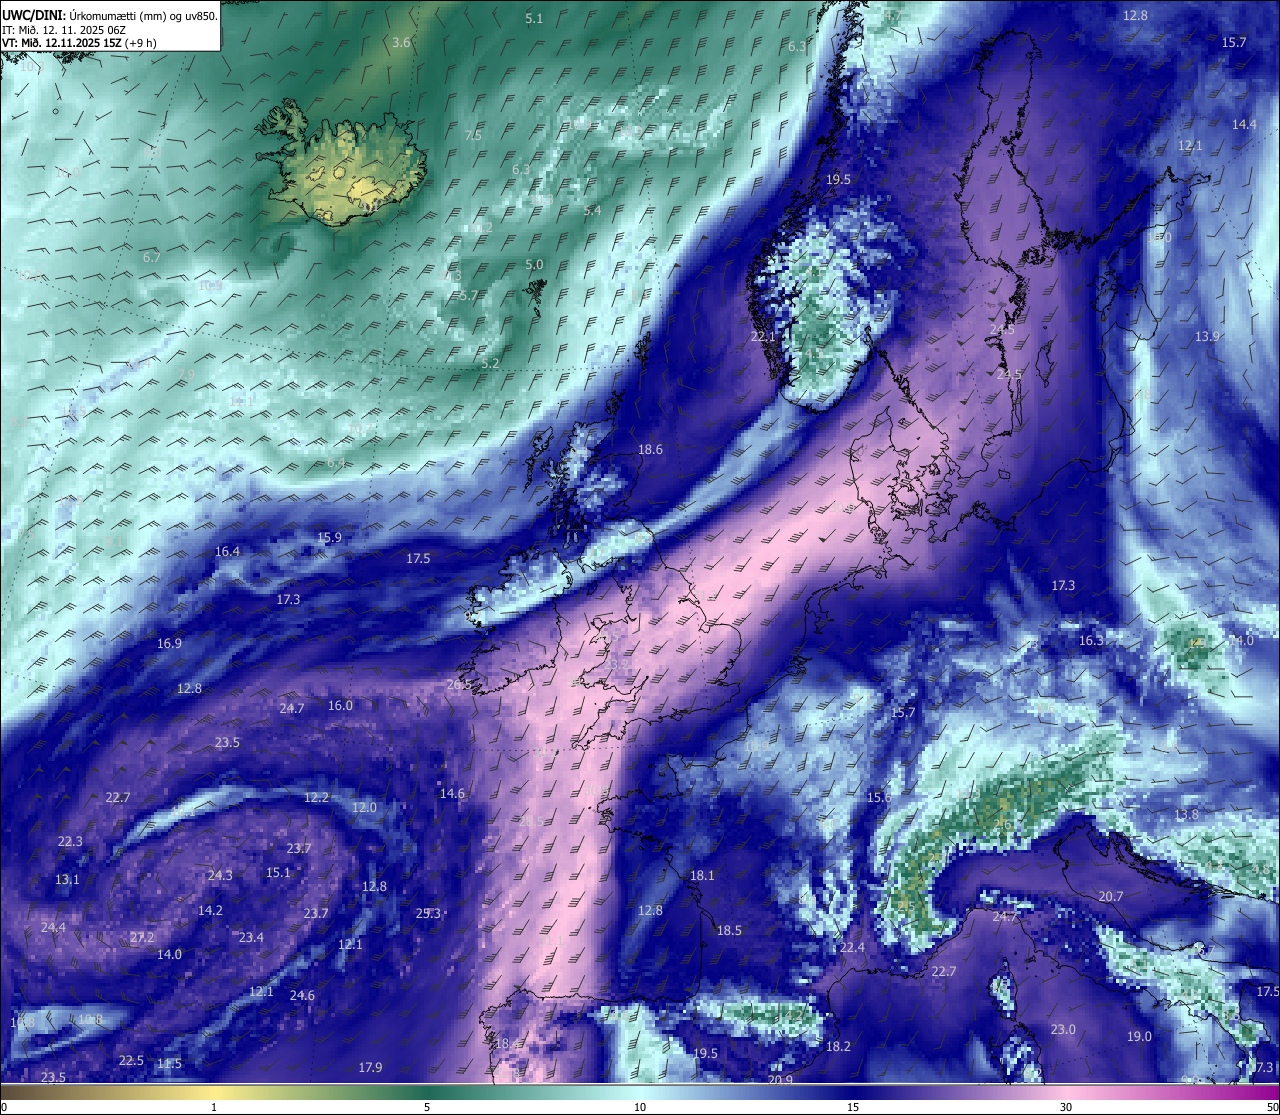Screen dimensions: 1280x1115
Task: Click the 22.5 value on the map
Action: click(x=131, y=1061)
